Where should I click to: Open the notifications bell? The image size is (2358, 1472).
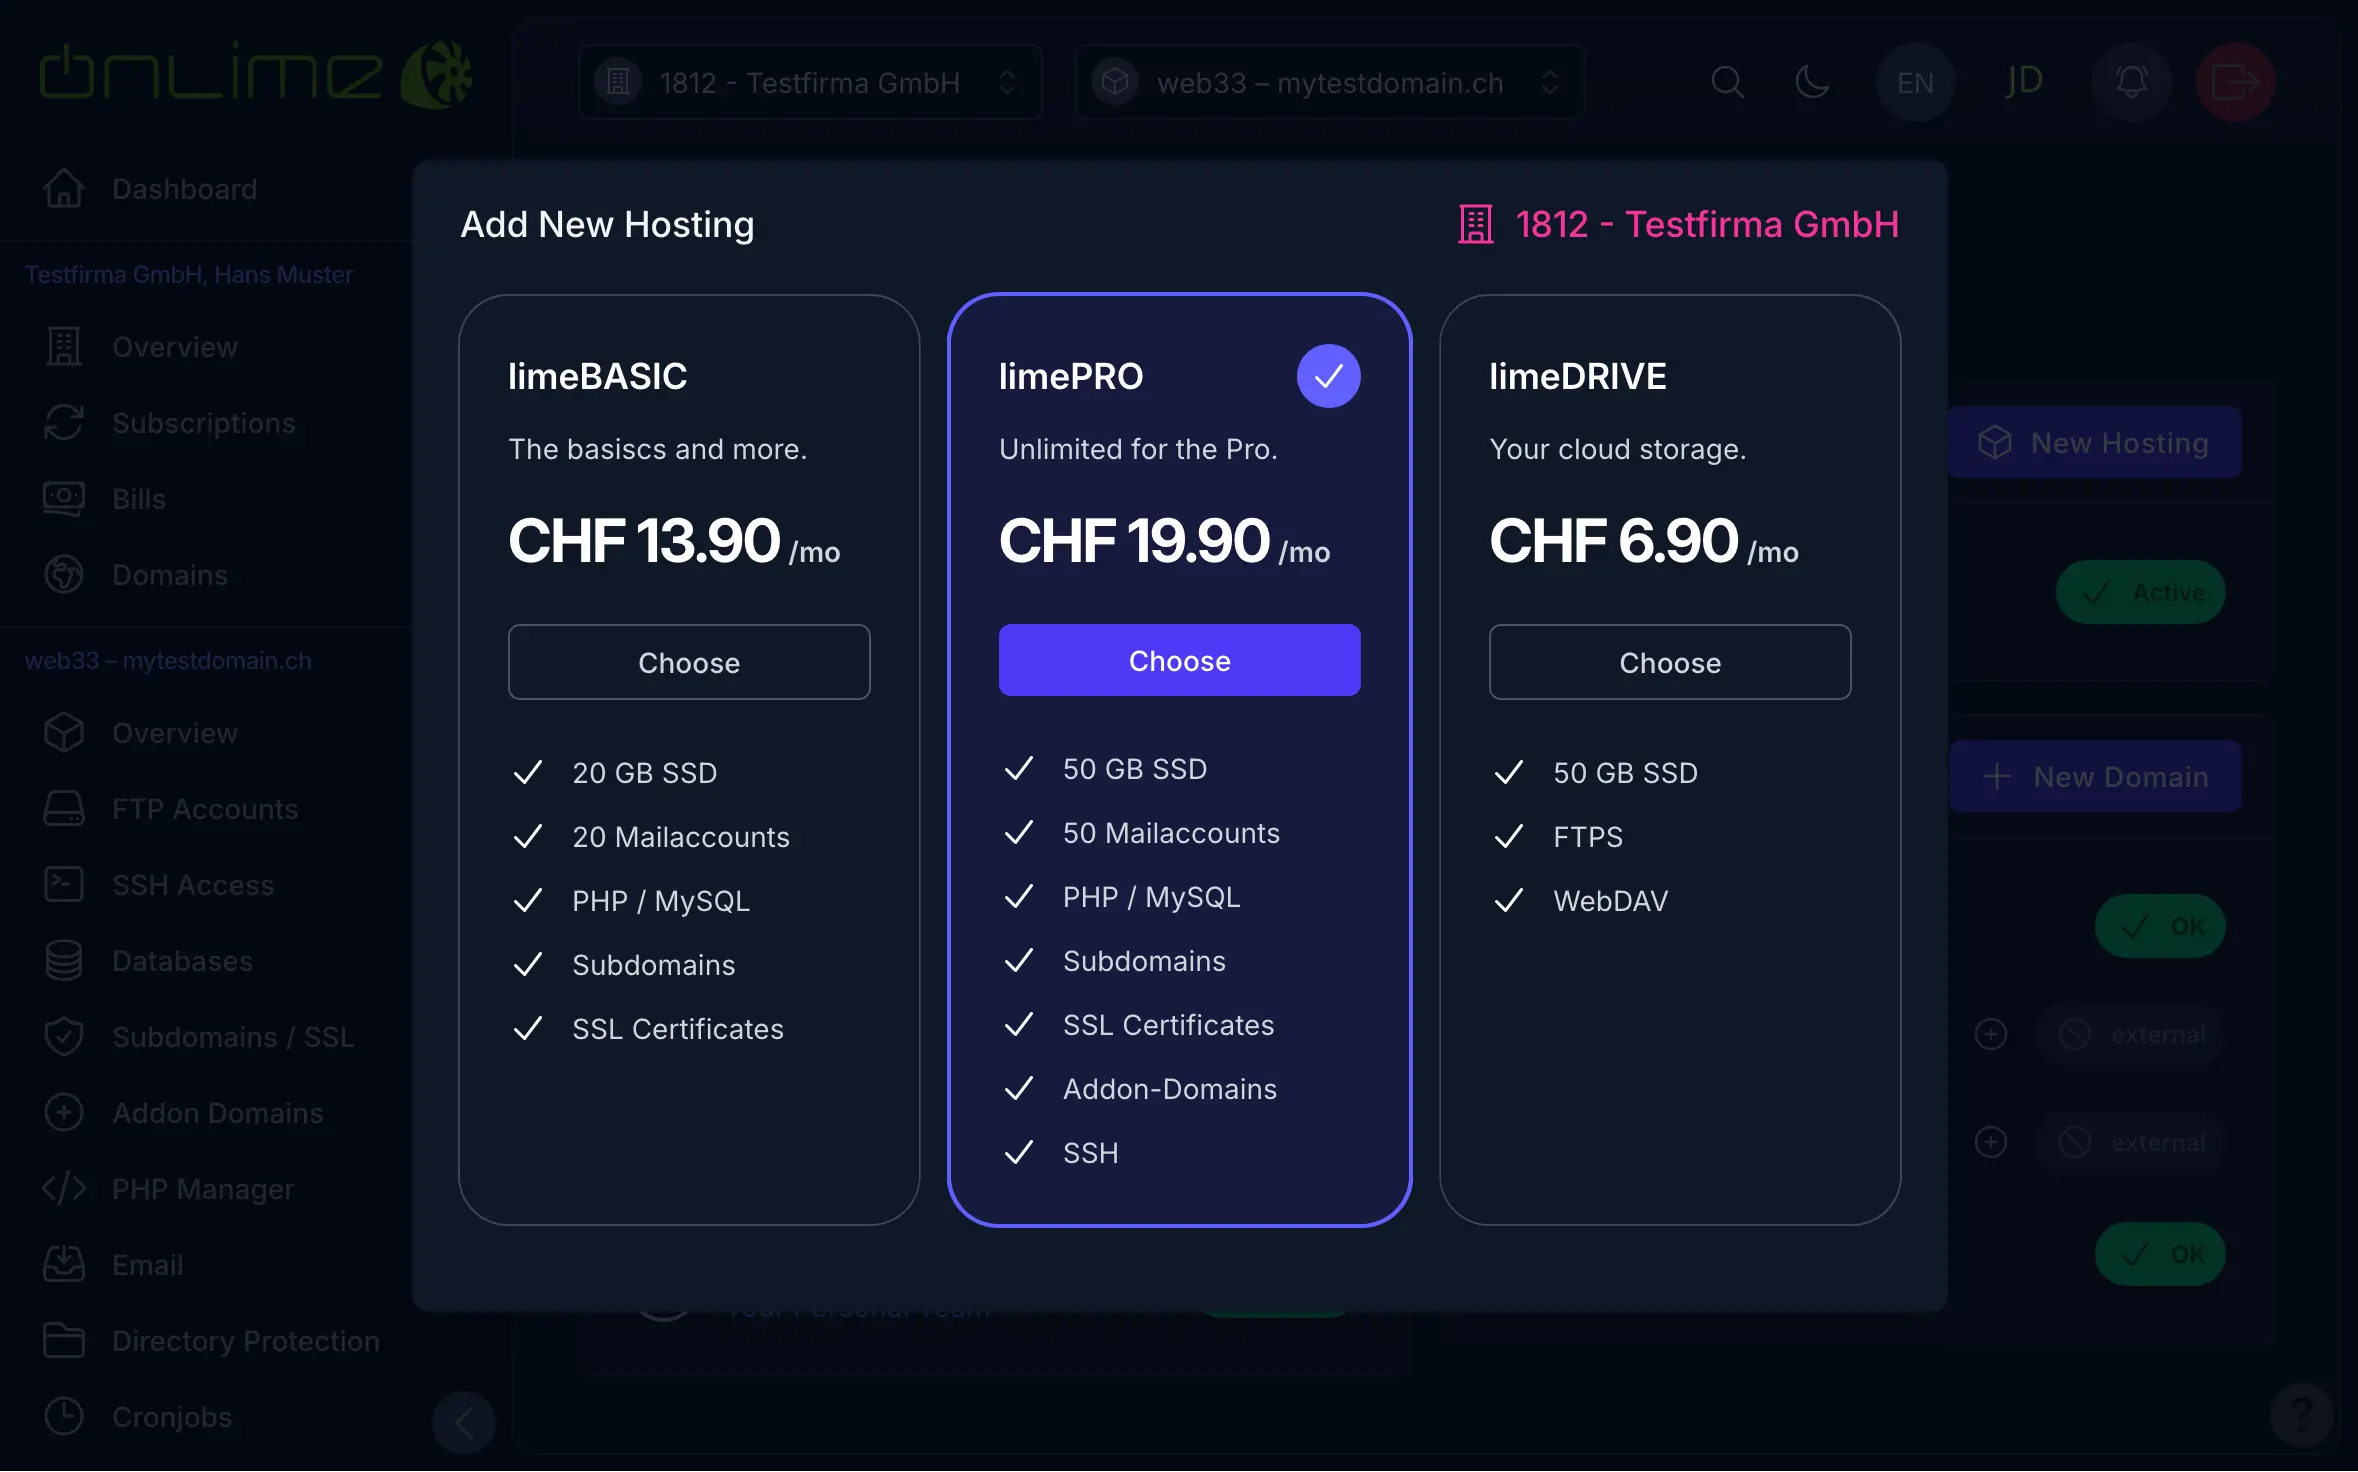(x=2131, y=82)
